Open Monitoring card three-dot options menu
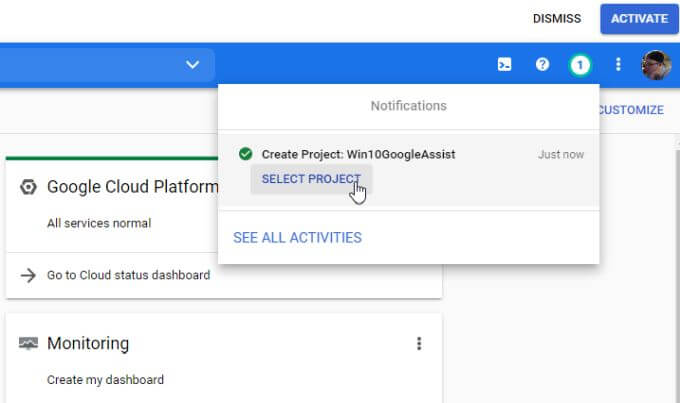 (x=419, y=343)
